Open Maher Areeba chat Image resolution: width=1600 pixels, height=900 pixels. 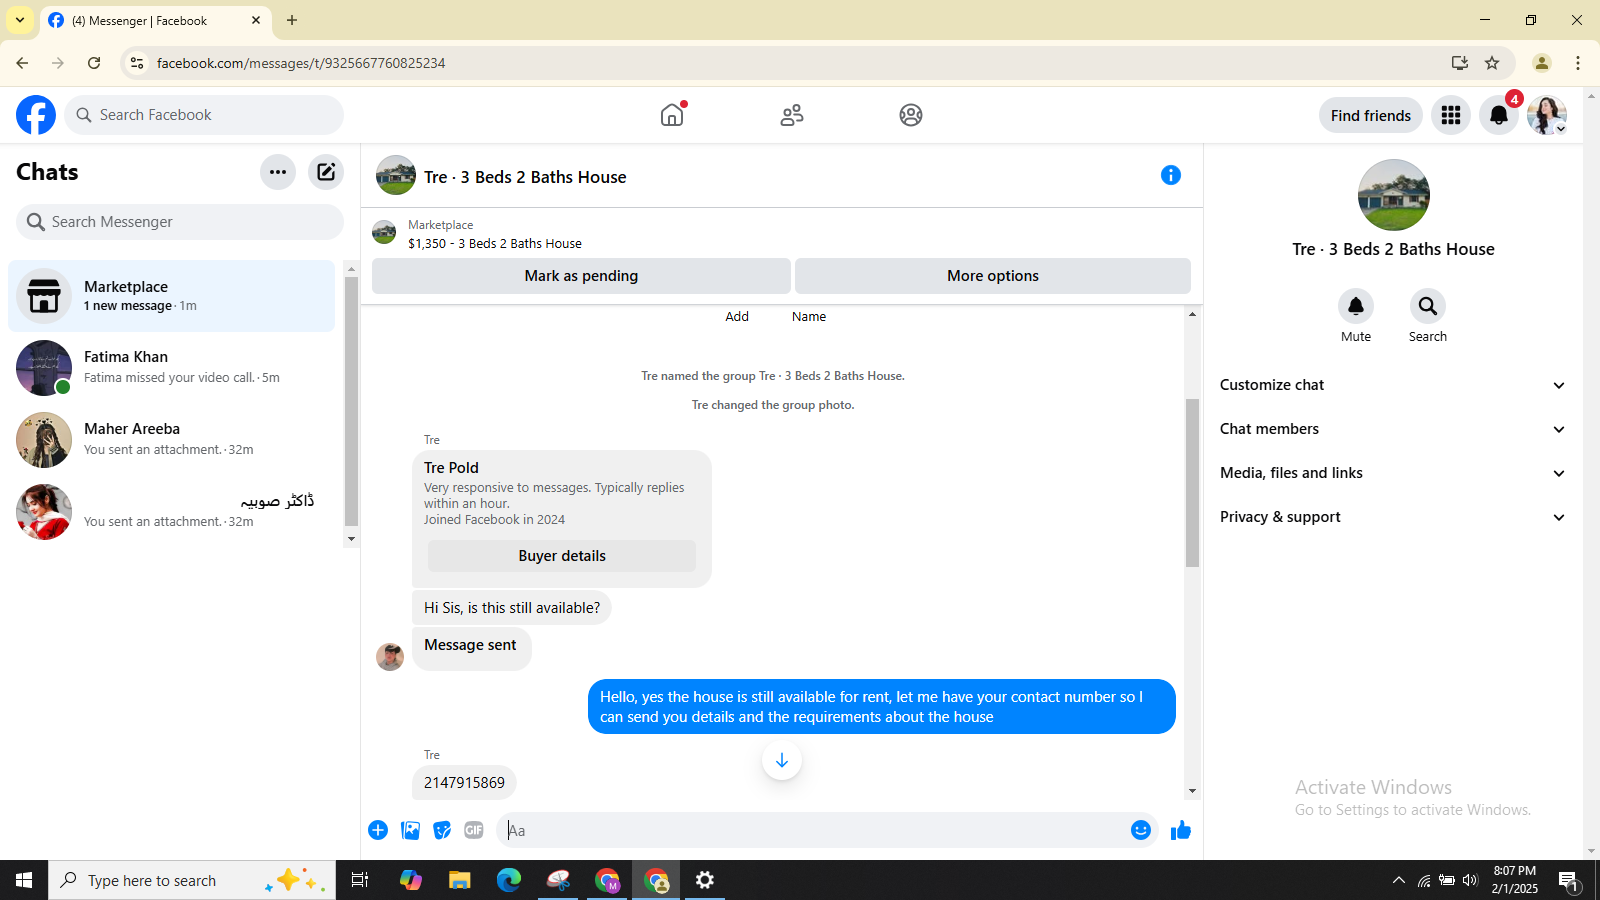click(172, 440)
